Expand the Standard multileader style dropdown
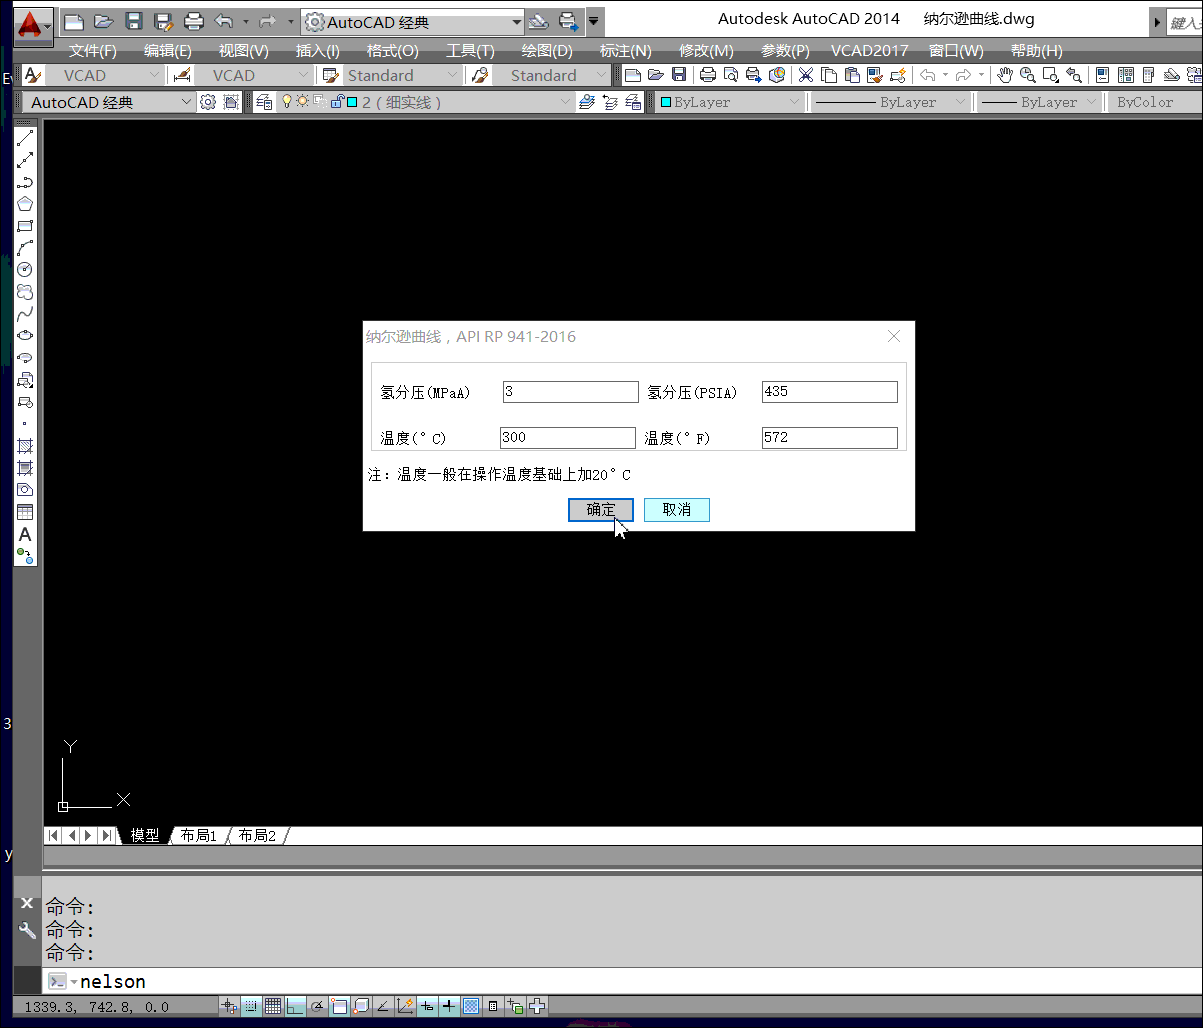Viewport: 1203px width, 1028px height. coord(600,75)
